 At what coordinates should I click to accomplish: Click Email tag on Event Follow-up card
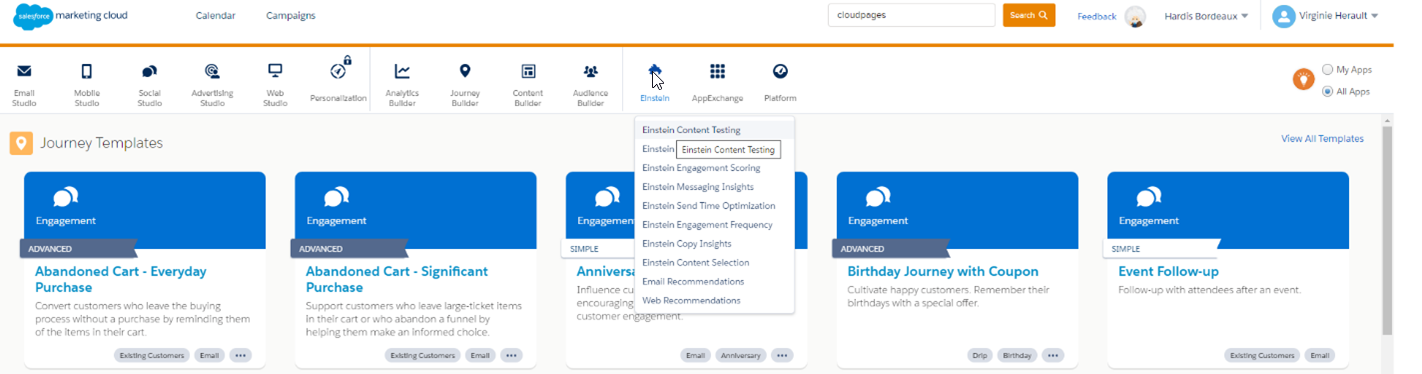click(x=1319, y=355)
